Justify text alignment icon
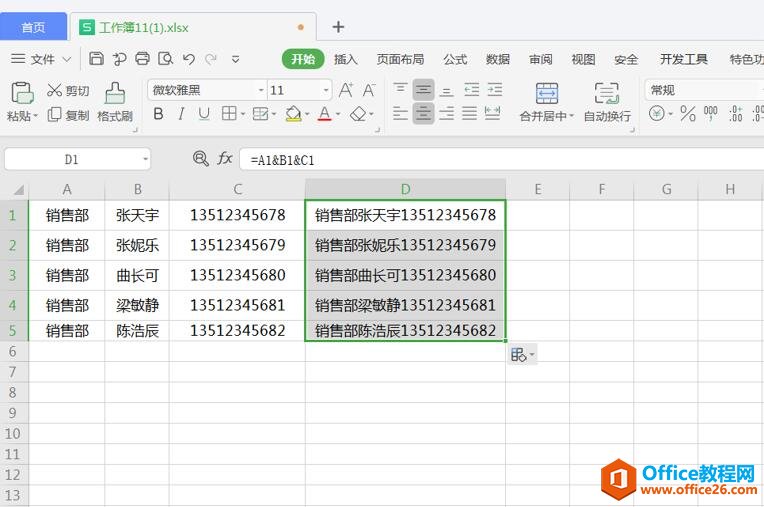Screen dimensions: 764x507 (470, 113)
